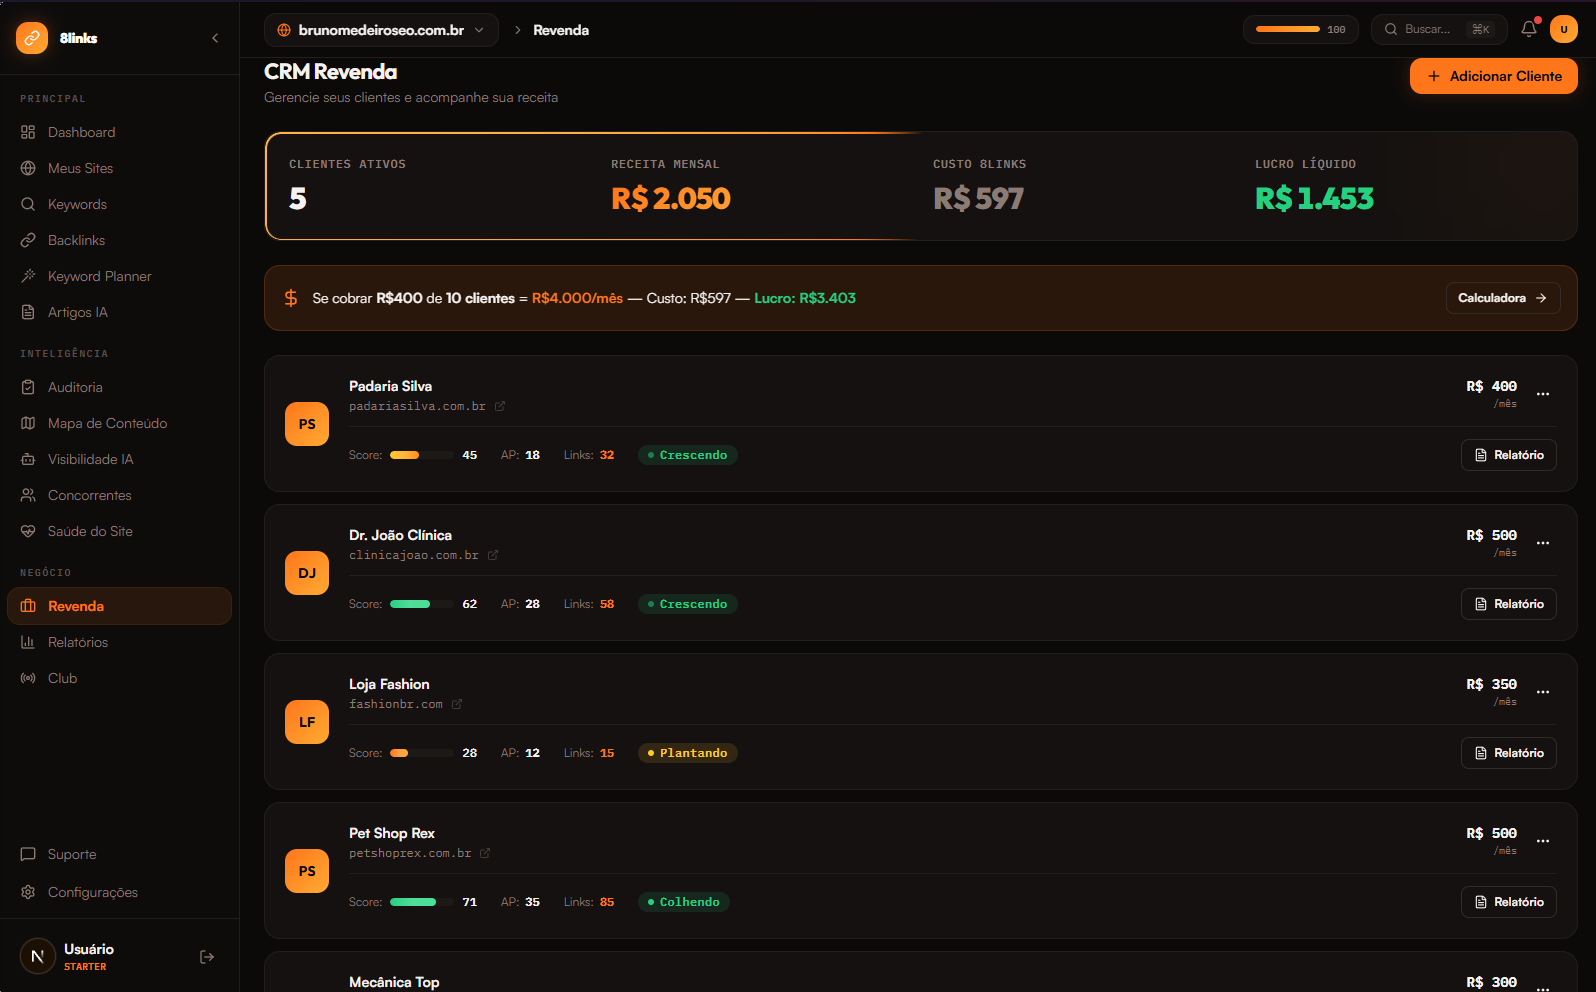Click the PS avatar of Pet Shop Rex

307,871
